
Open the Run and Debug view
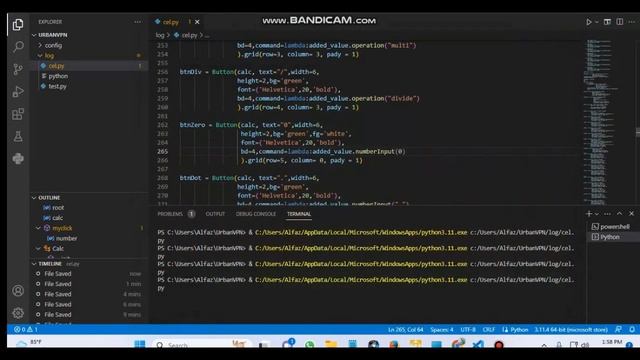[18, 91]
